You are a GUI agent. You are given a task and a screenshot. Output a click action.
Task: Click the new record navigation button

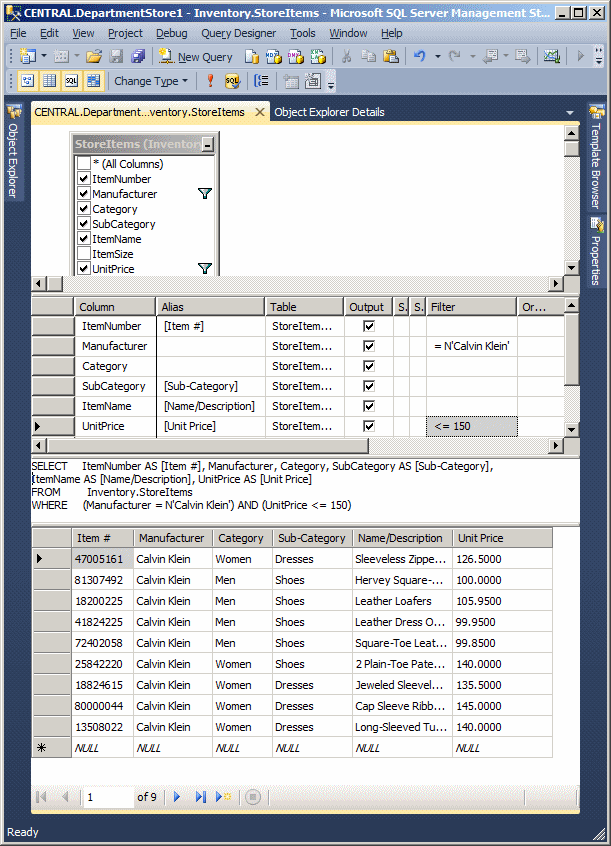coord(223,796)
